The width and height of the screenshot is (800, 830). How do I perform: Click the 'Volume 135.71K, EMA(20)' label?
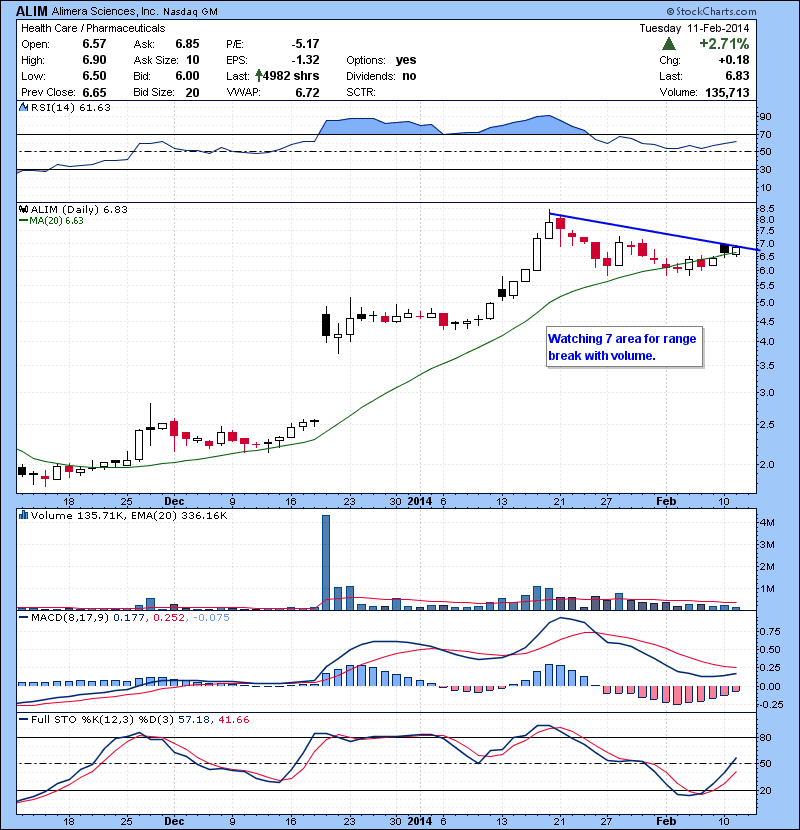click(x=103, y=515)
